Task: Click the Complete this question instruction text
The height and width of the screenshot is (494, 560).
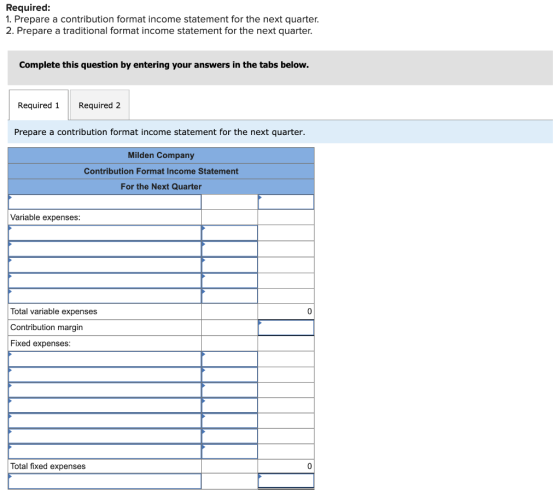Action: 164,65
